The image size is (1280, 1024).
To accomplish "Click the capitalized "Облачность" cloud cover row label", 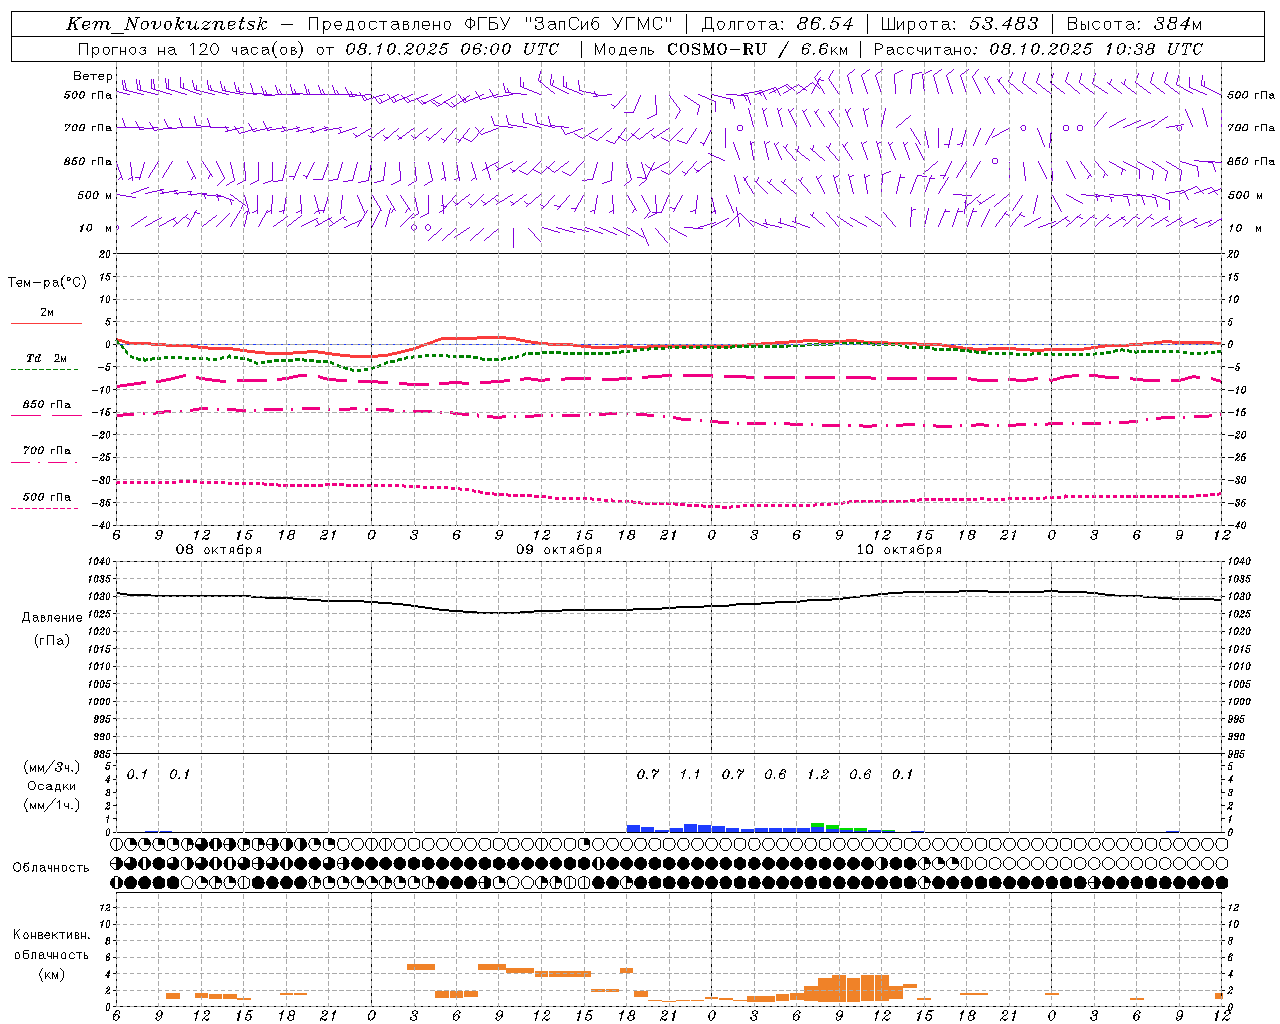I will point(51,868).
